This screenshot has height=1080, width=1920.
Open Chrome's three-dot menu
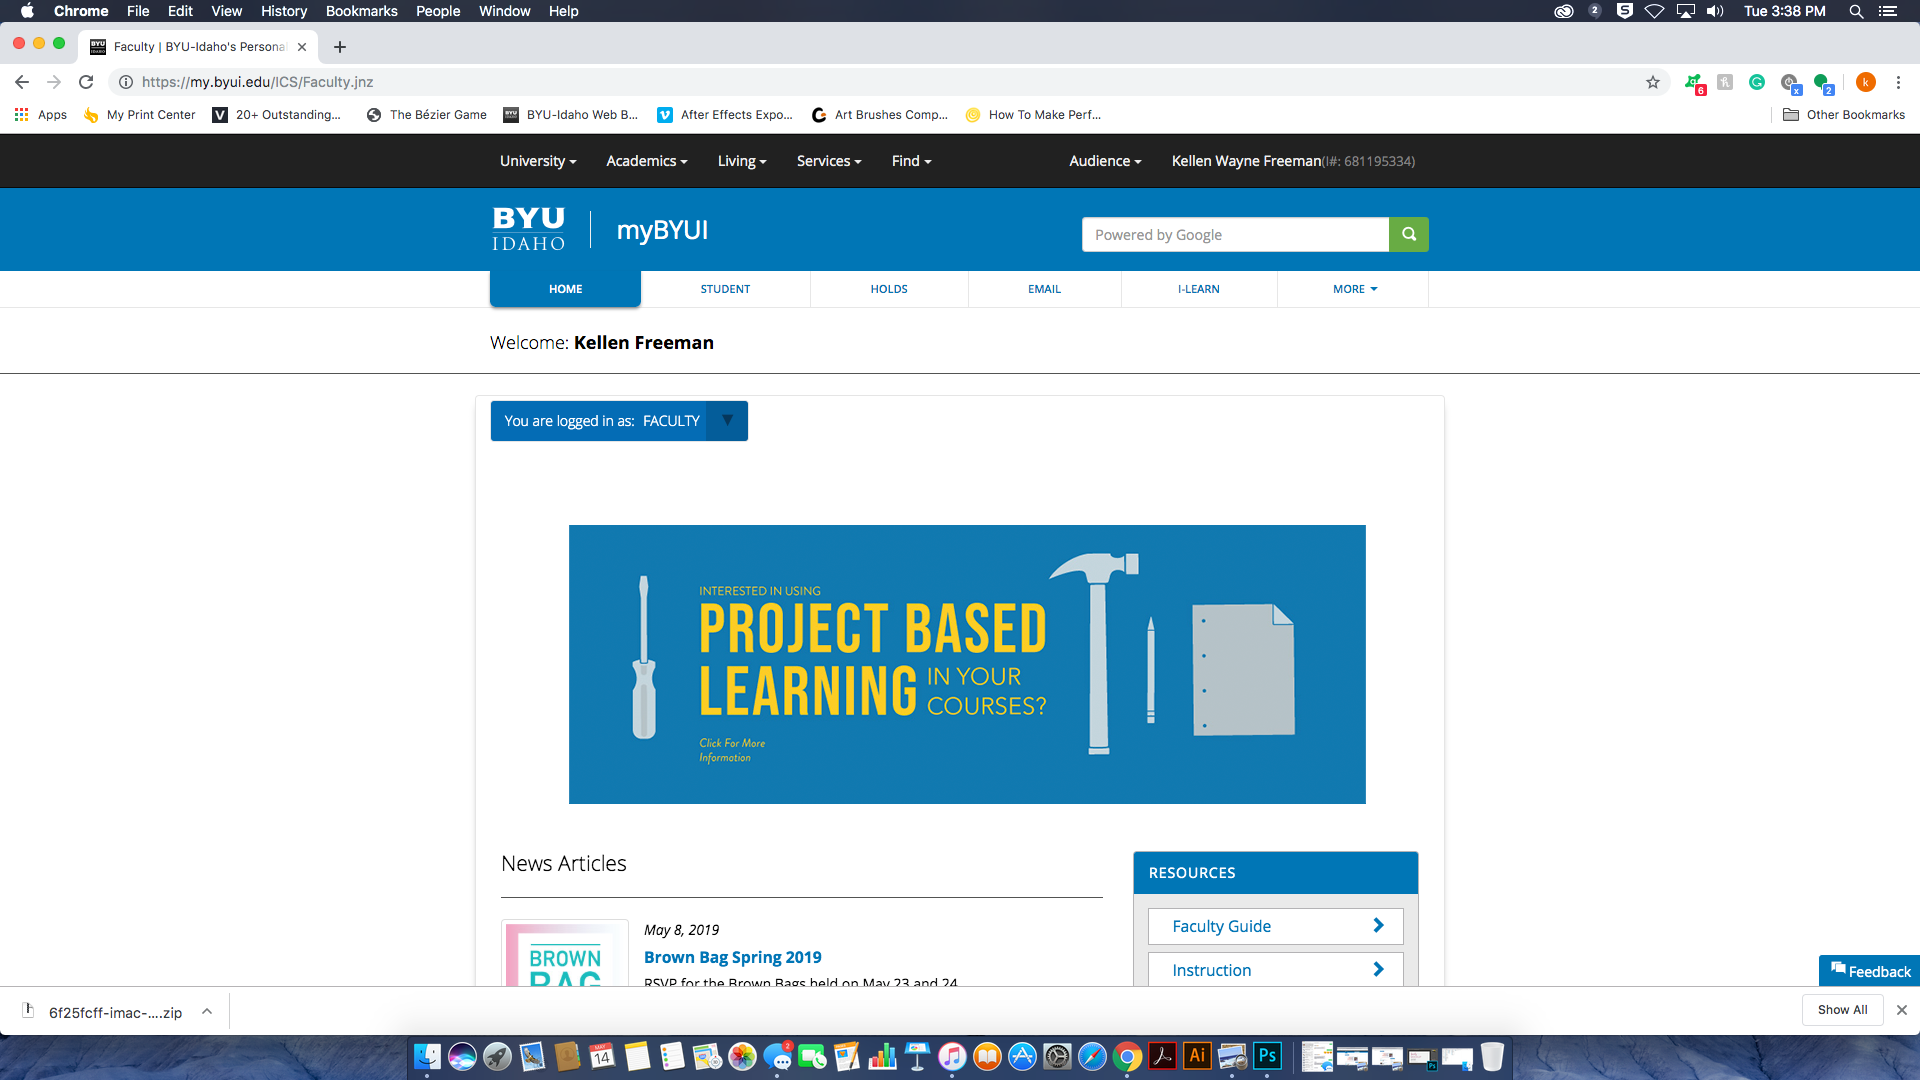[x=1898, y=82]
